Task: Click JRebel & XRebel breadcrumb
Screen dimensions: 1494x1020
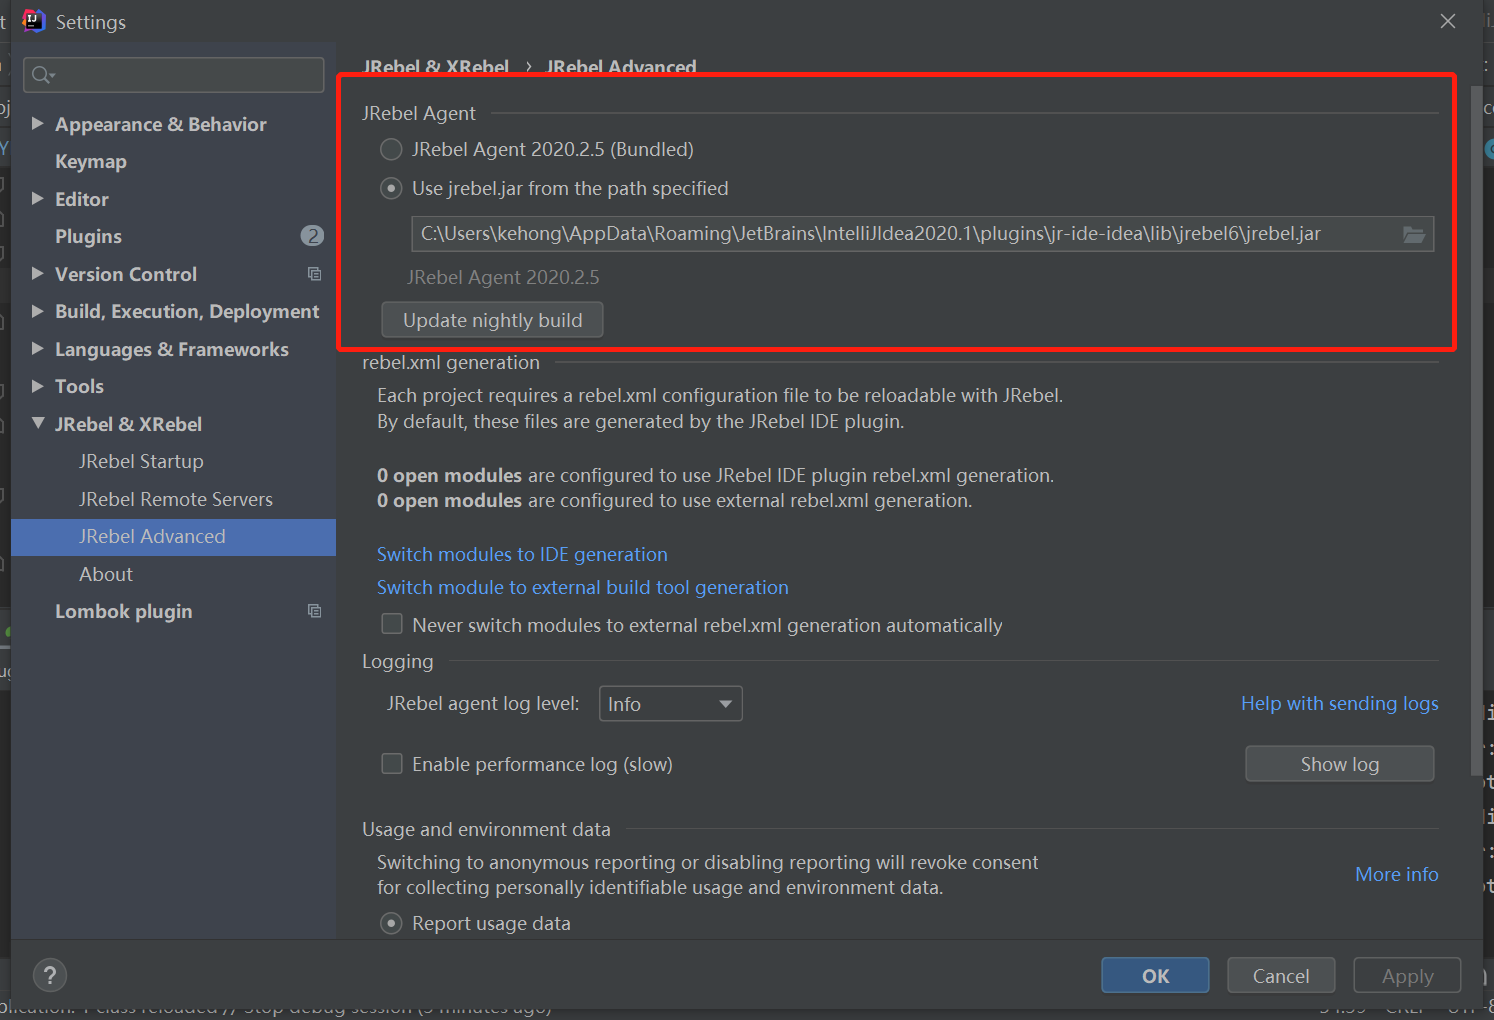Action: pos(436,67)
